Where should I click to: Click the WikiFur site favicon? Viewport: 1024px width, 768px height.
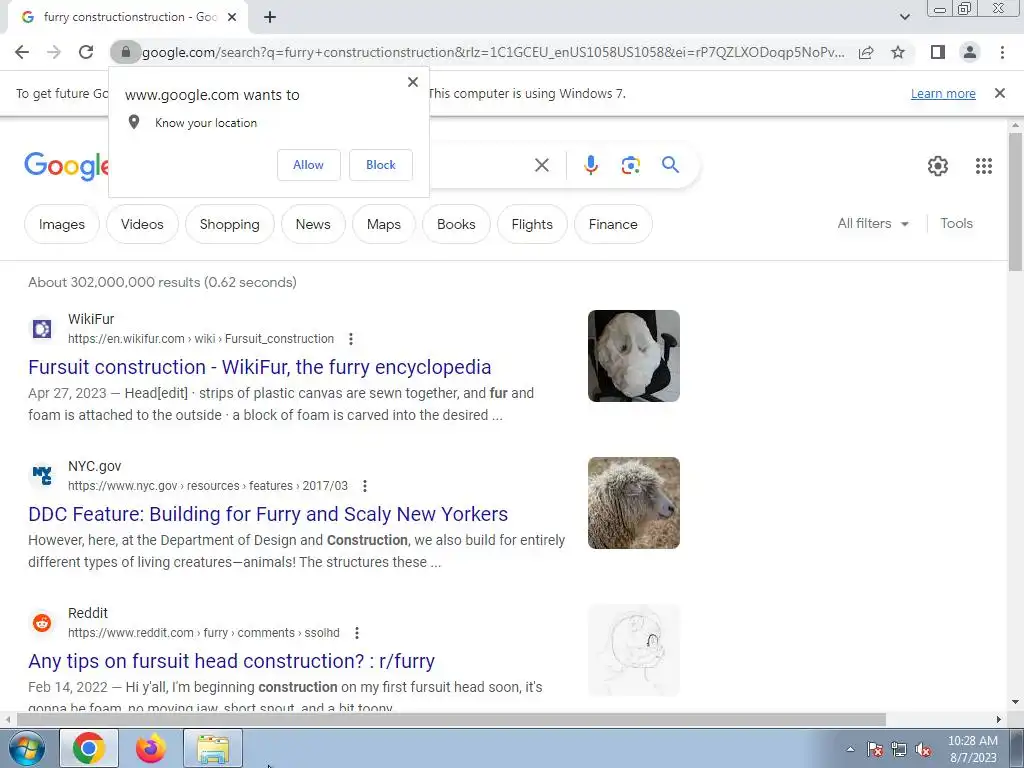coord(42,328)
